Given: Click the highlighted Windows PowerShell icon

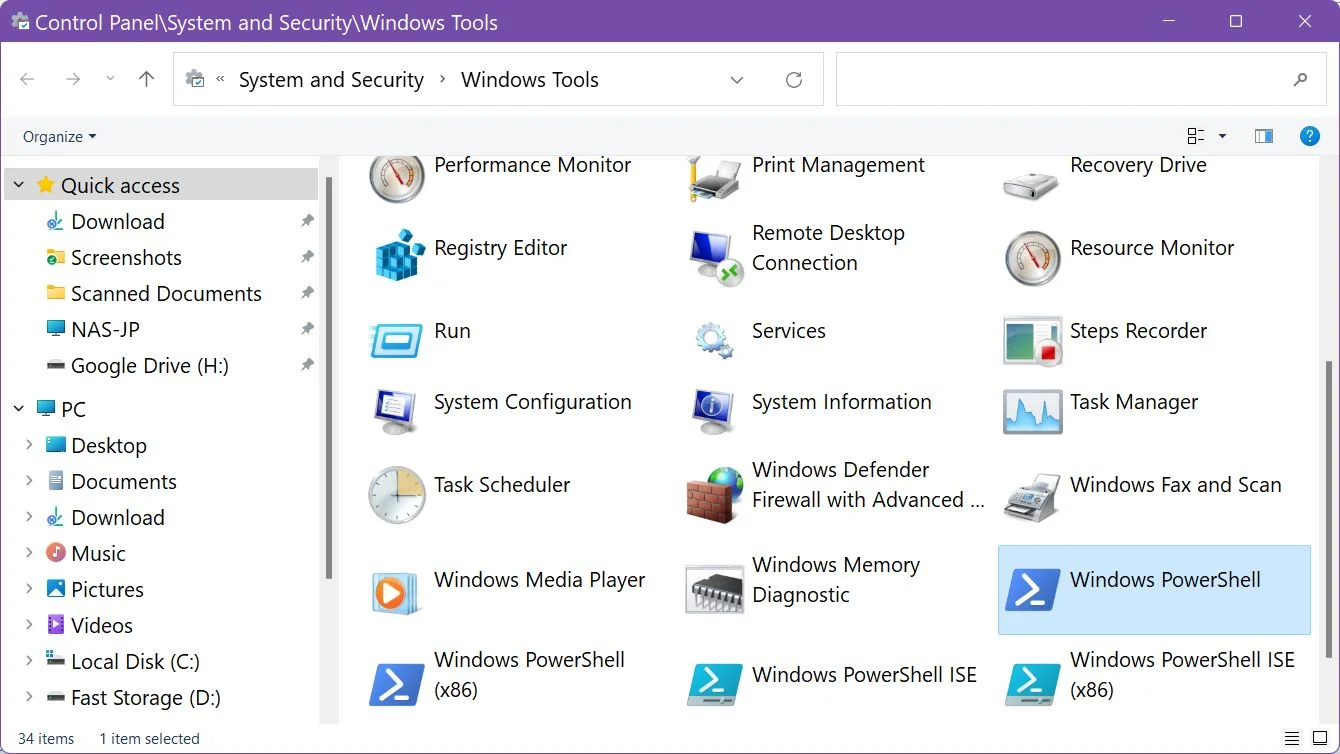Looking at the screenshot, I should (1032, 589).
